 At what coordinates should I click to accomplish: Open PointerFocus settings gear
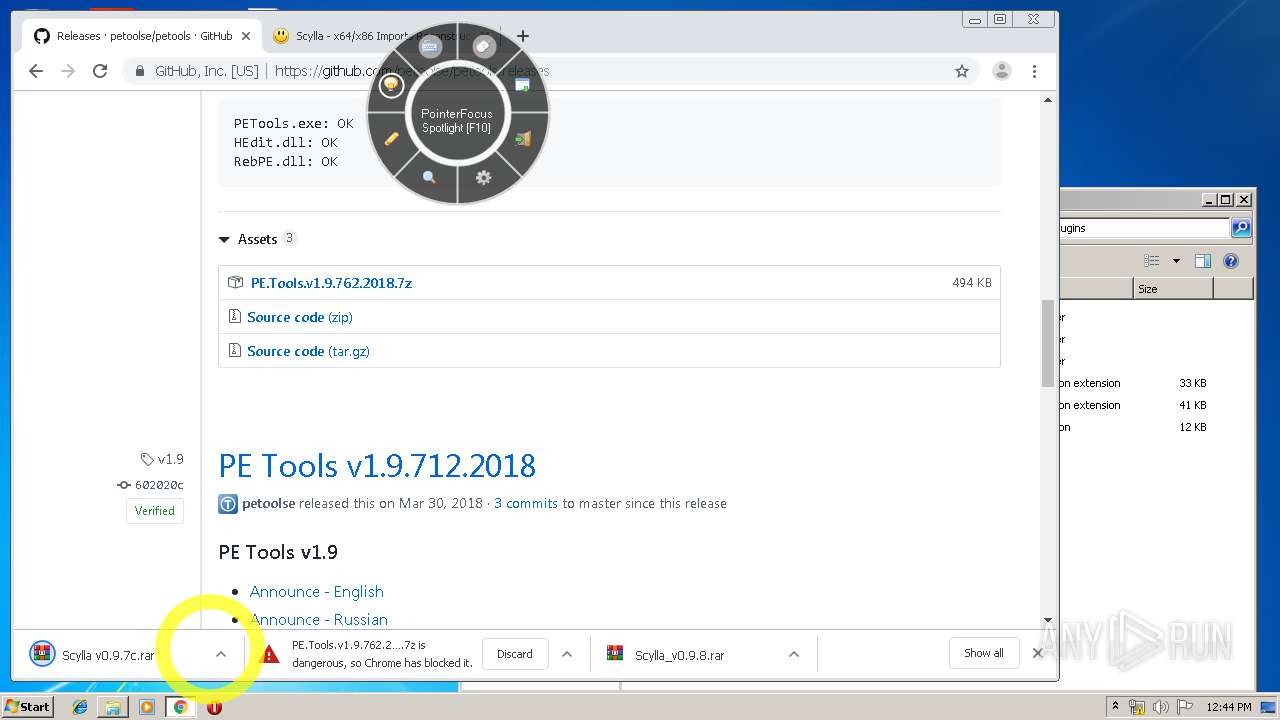tap(484, 177)
